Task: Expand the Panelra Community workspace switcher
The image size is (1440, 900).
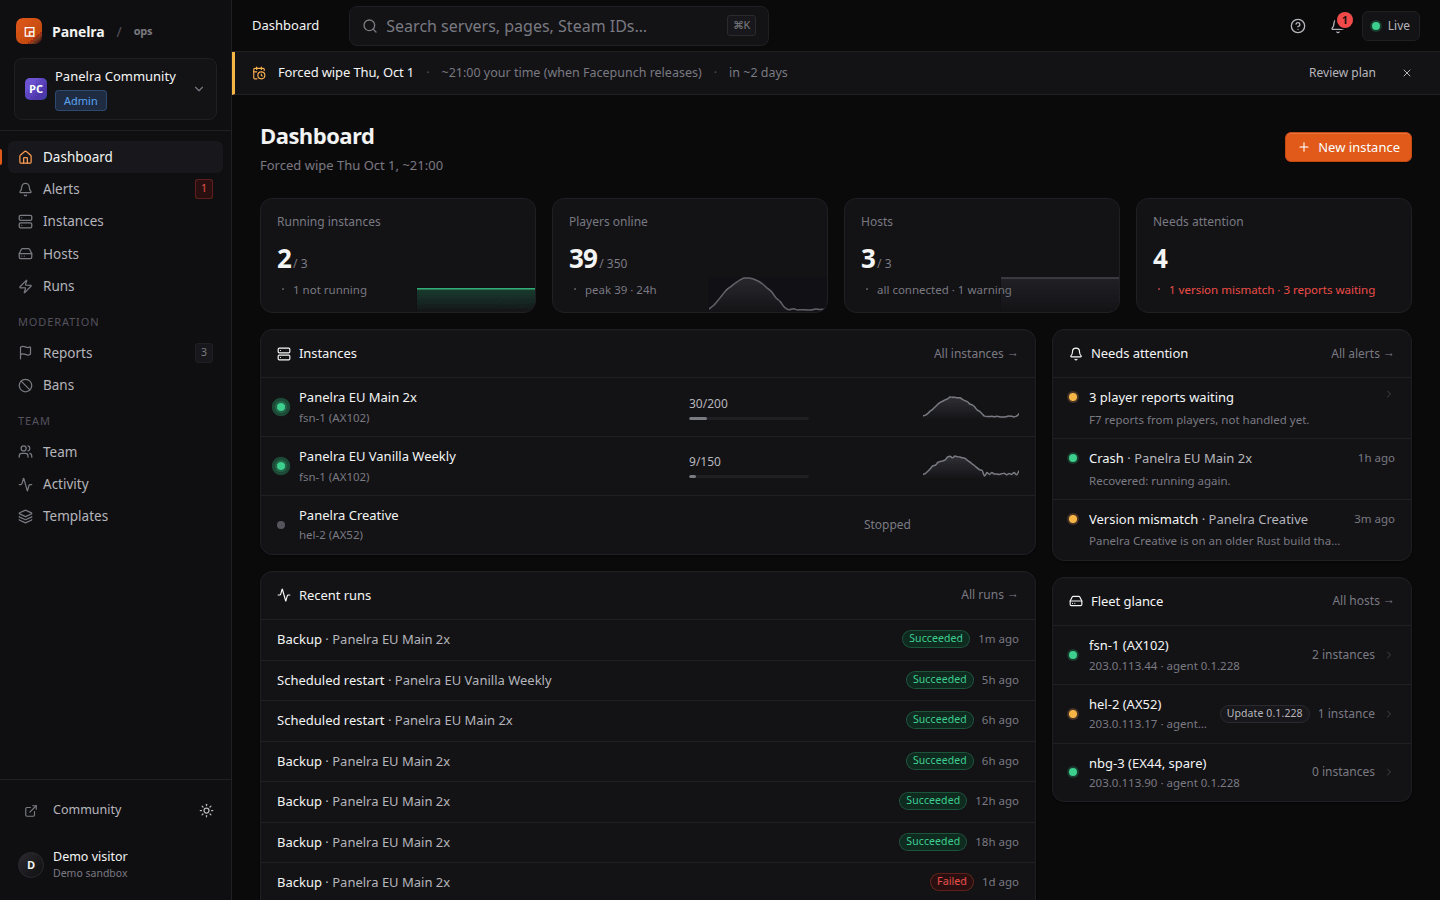Action: (116, 89)
